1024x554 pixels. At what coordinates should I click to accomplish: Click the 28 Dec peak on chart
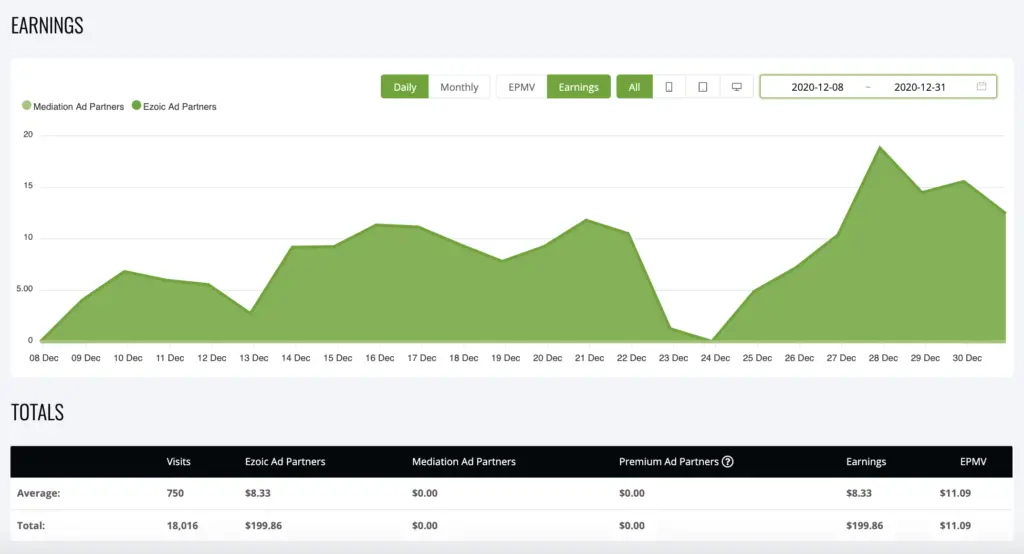point(880,147)
